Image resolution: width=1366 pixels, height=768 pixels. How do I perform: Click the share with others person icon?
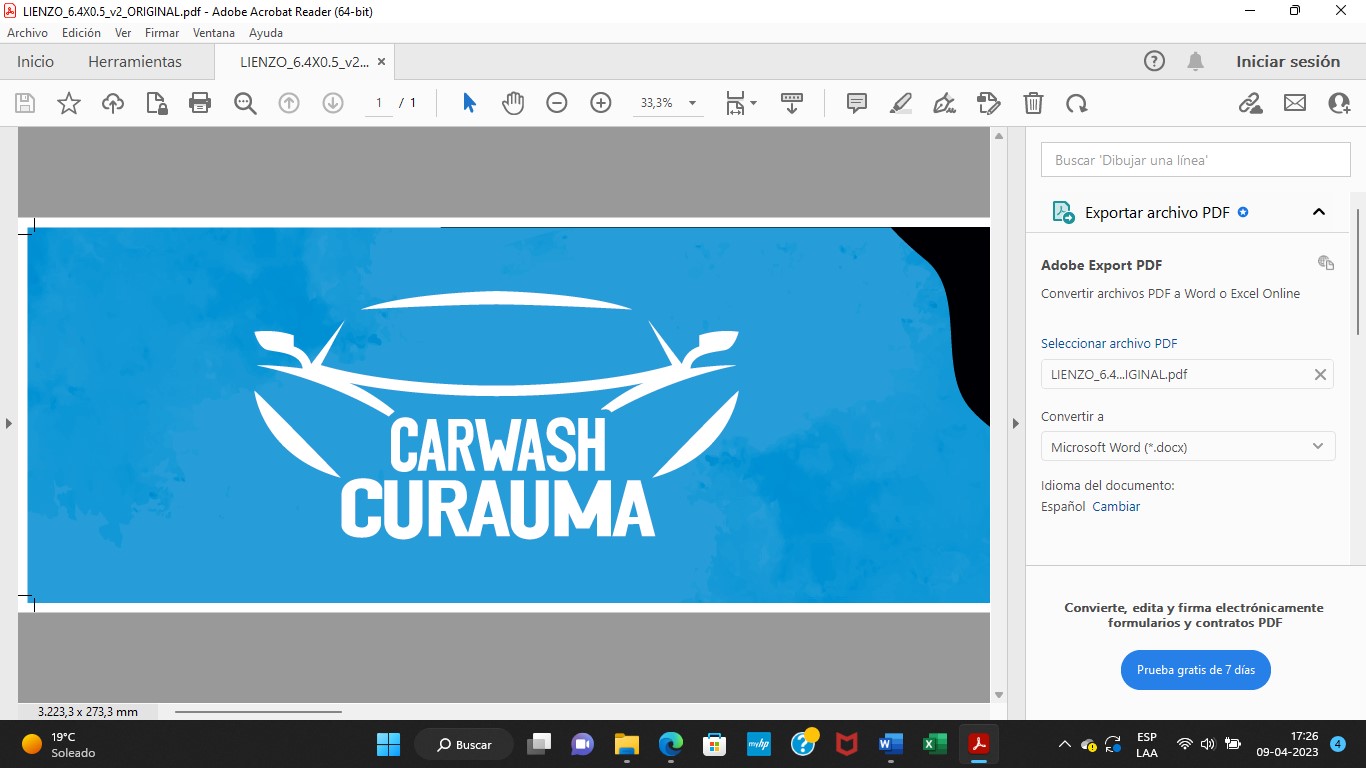pyautogui.click(x=1339, y=103)
